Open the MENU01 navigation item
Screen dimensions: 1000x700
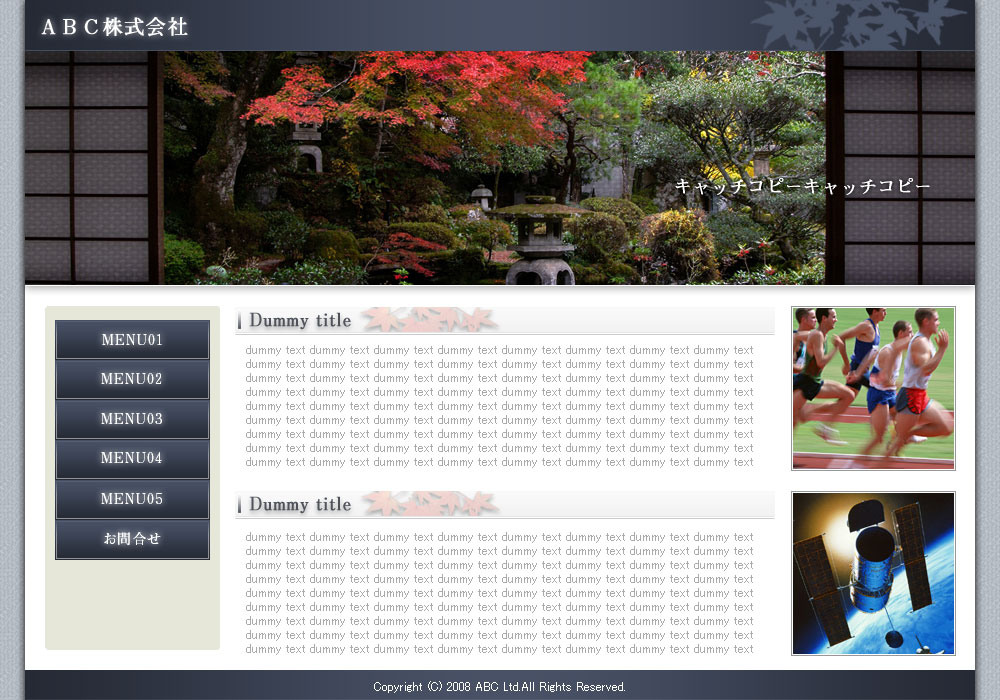[x=132, y=340]
